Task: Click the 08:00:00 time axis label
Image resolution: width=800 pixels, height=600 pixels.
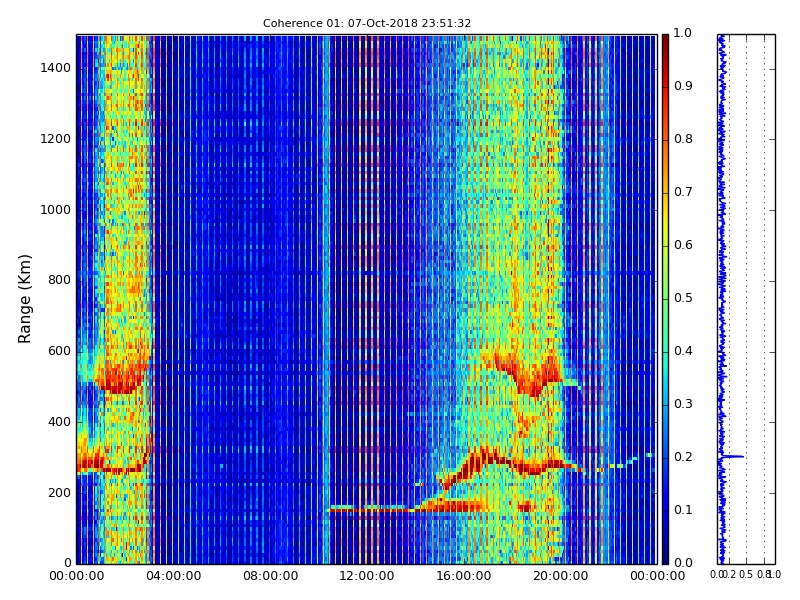Action: pyautogui.click(x=270, y=576)
